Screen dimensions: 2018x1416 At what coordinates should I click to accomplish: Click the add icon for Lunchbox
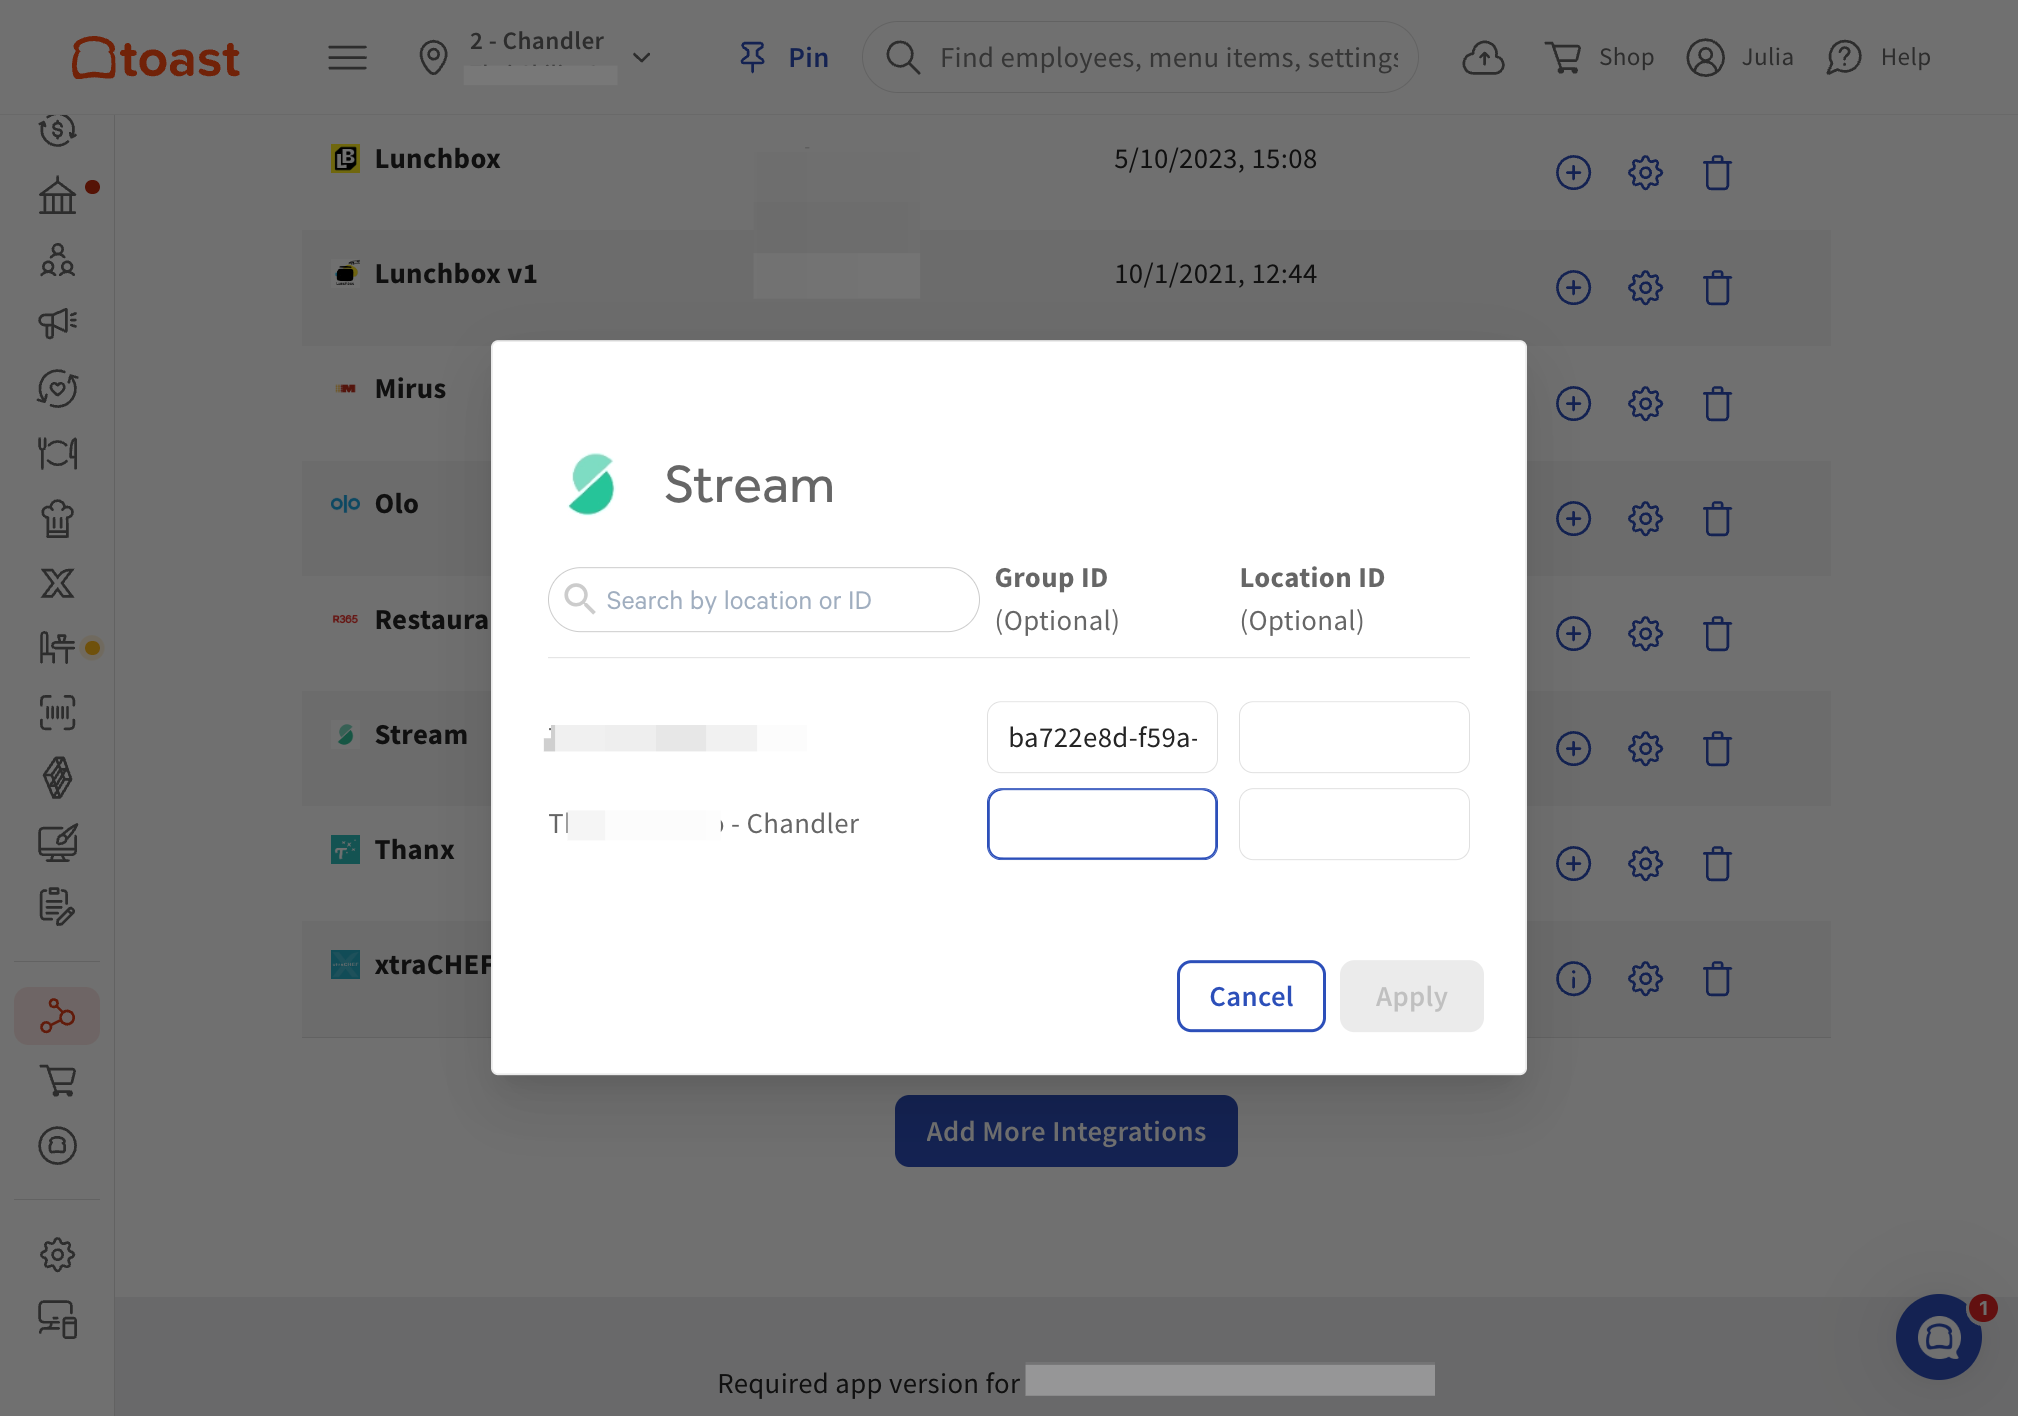[1573, 173]
